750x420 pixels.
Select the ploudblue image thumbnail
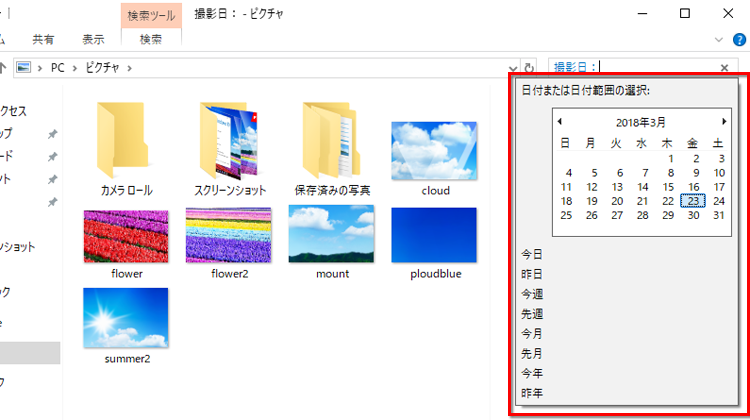pyautogui.click(x=434, y=235)
